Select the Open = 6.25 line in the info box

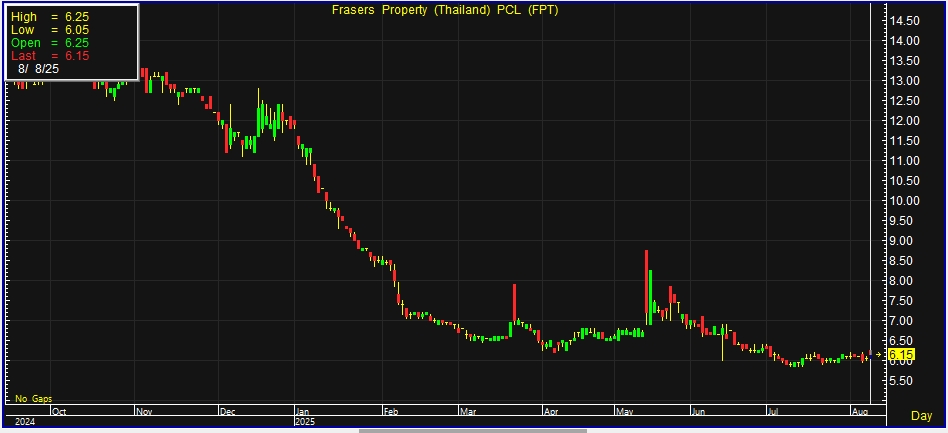pos(50,43)
